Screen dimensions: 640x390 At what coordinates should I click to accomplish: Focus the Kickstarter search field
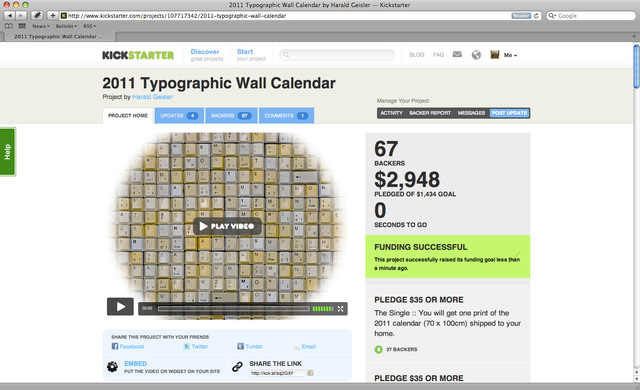click(337, 55)
